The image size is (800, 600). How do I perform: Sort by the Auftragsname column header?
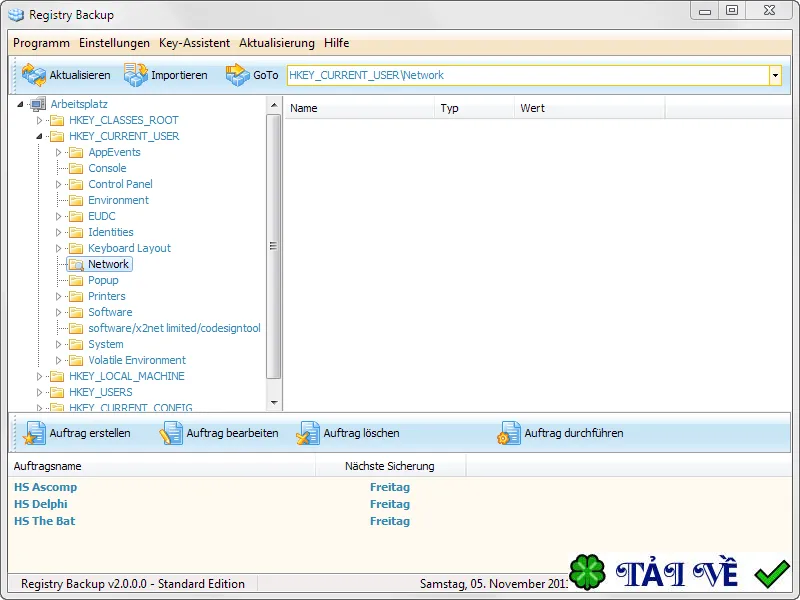[162, 466]
